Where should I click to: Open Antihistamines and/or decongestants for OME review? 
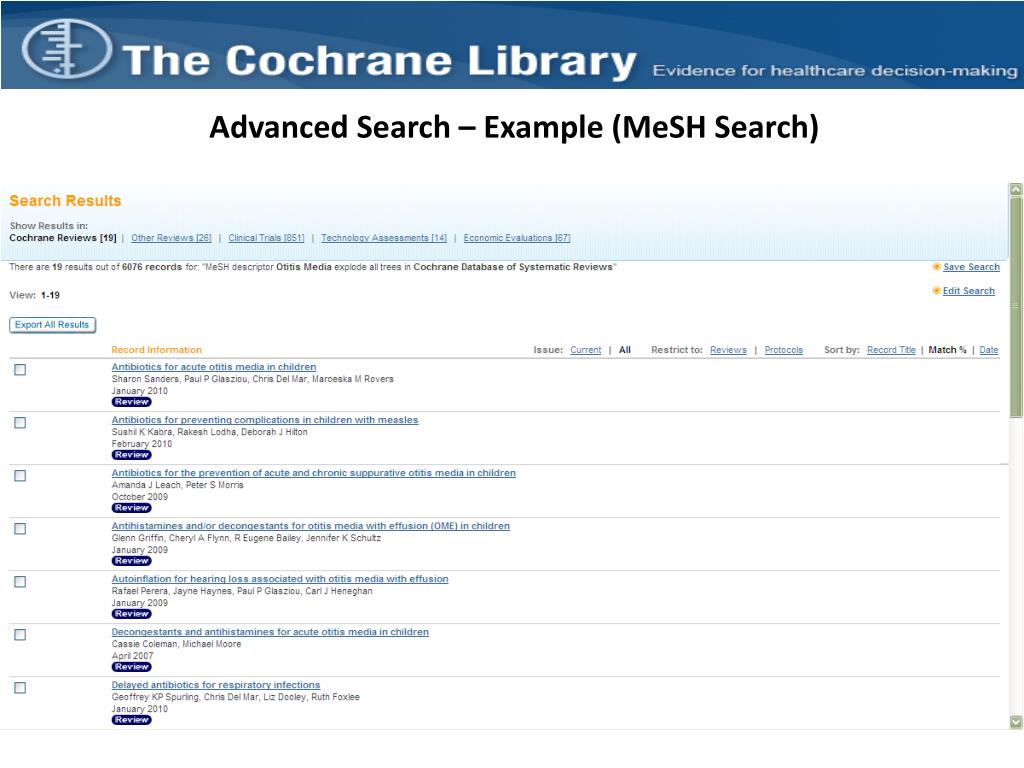point(311,526)
